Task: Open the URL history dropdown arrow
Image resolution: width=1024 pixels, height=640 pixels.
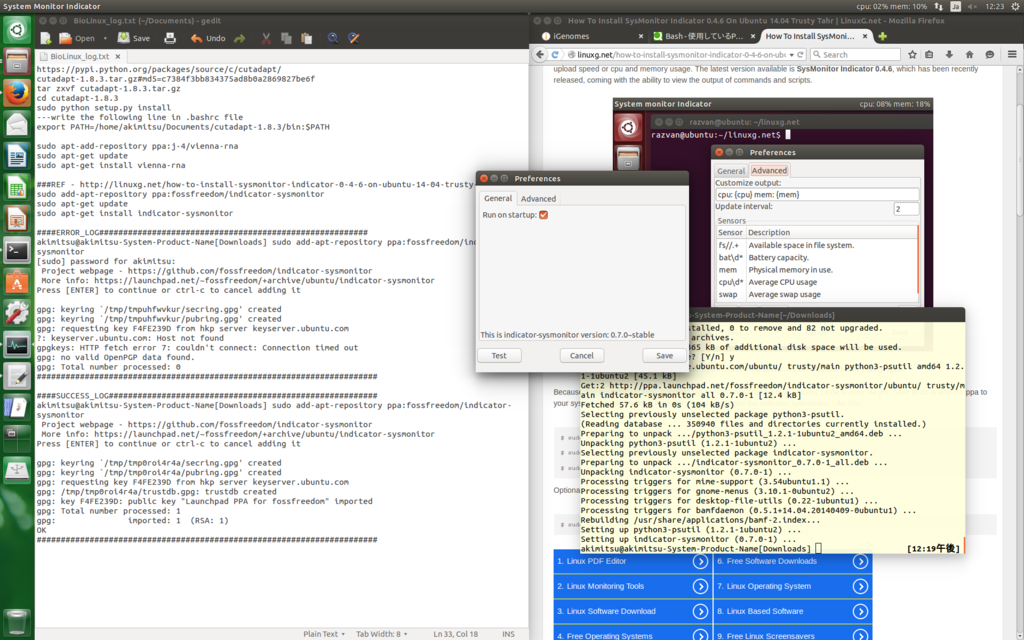Action: tap(792, 55)
